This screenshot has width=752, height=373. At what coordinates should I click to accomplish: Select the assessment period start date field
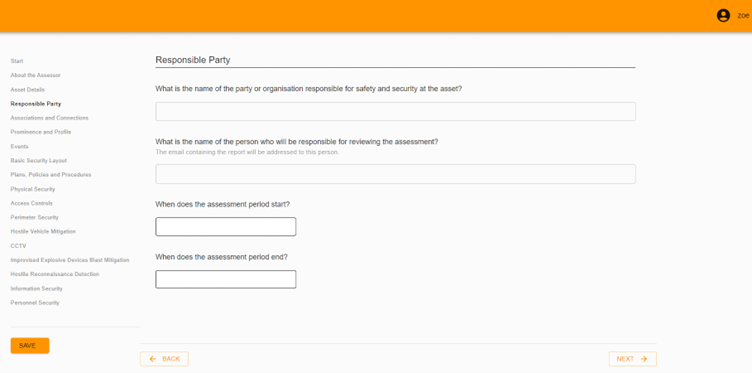click(x=225, y=227)
